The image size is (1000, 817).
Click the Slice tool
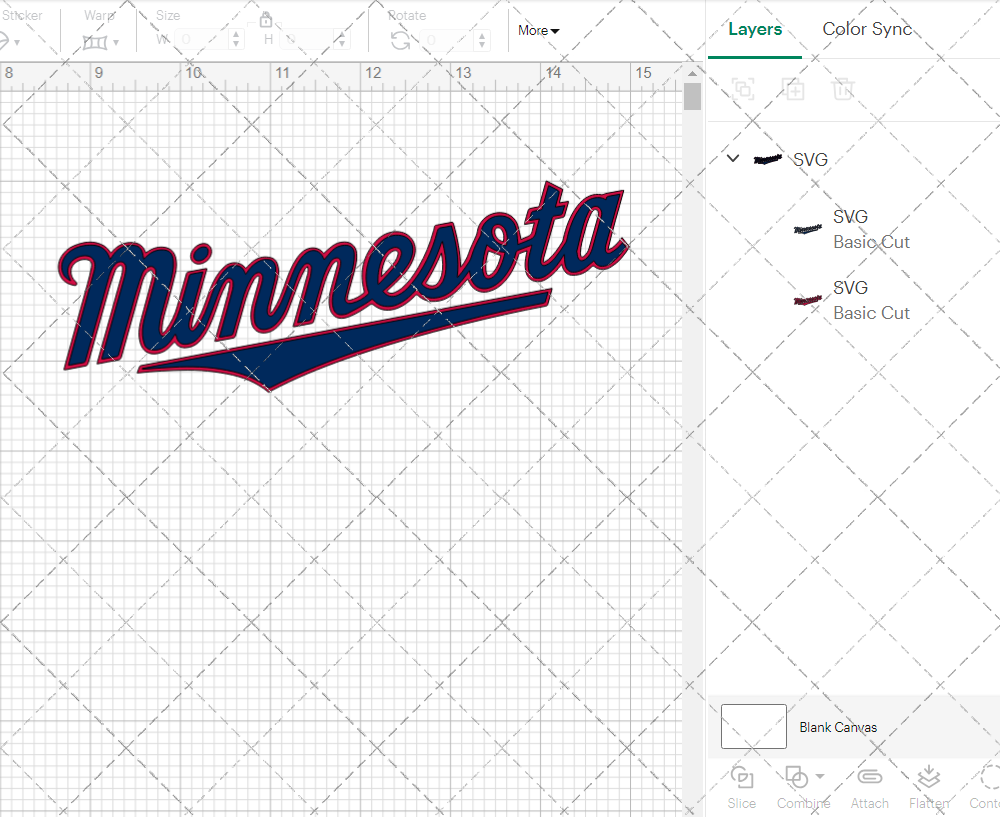click(742, 788)
